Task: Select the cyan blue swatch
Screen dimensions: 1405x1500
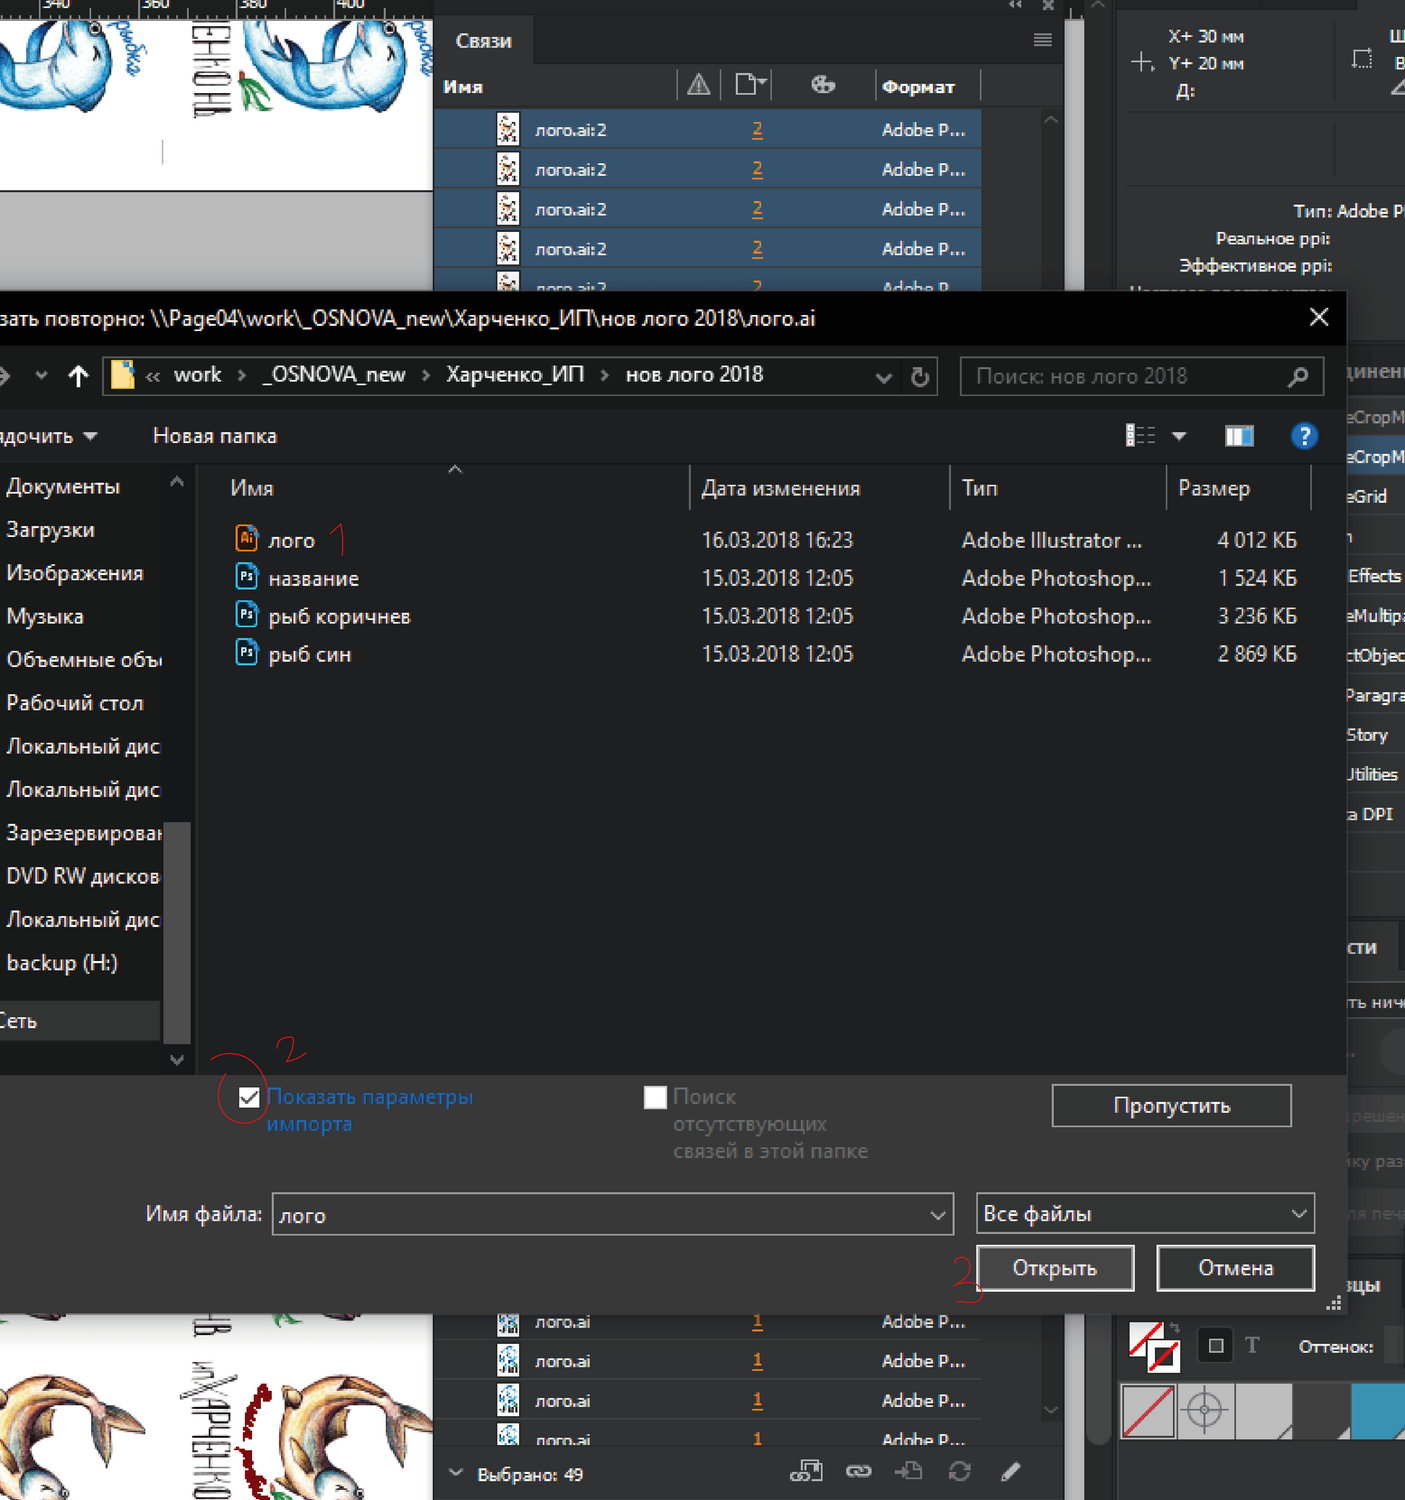Action: click(x=1378, y=1411)
